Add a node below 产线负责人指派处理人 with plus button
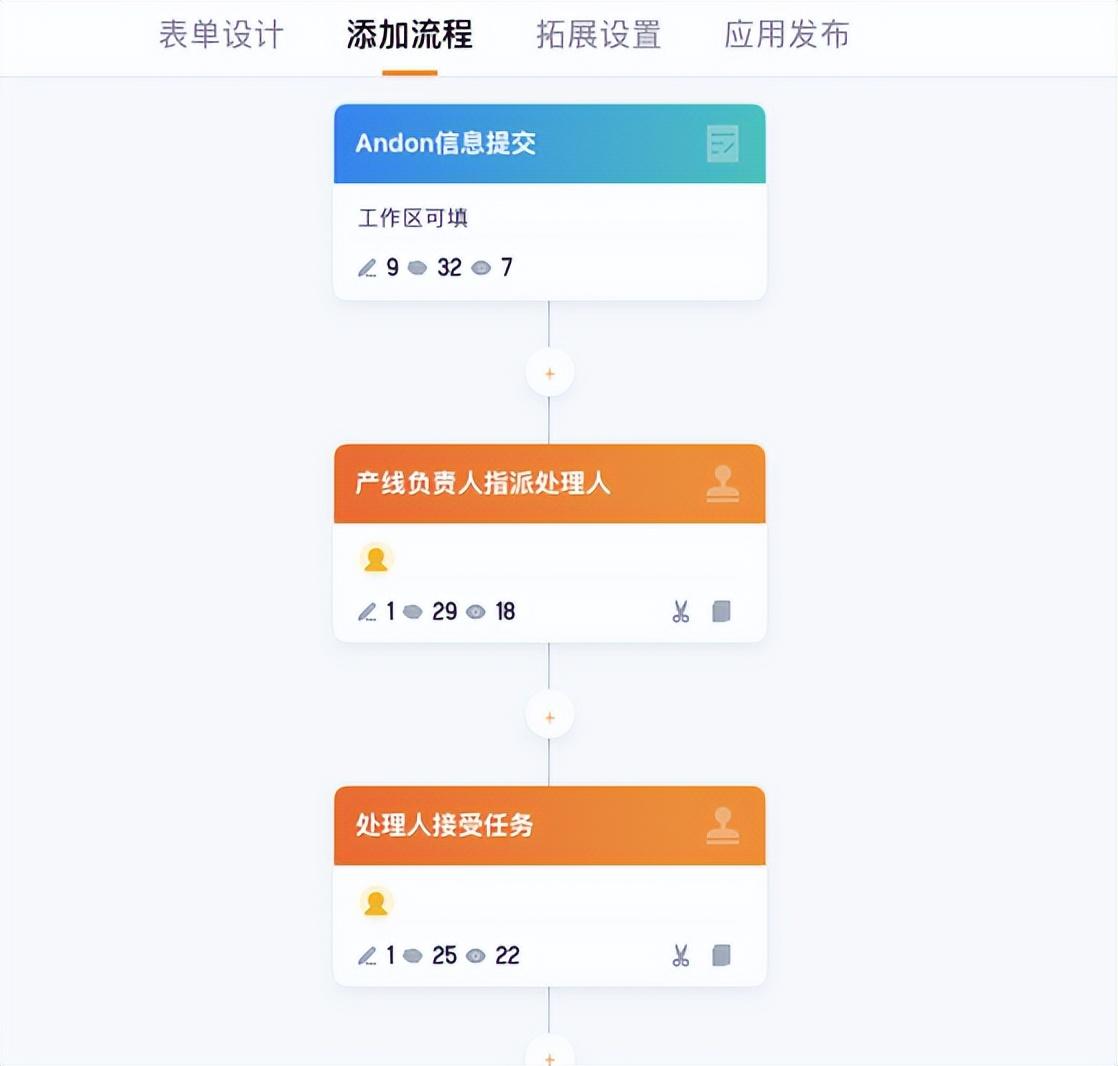 550,717
